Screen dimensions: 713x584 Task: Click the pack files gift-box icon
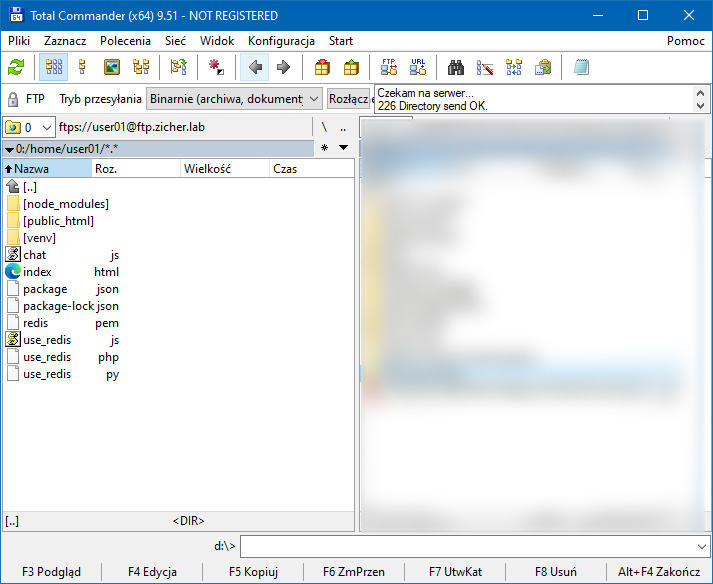click(322, 68)
